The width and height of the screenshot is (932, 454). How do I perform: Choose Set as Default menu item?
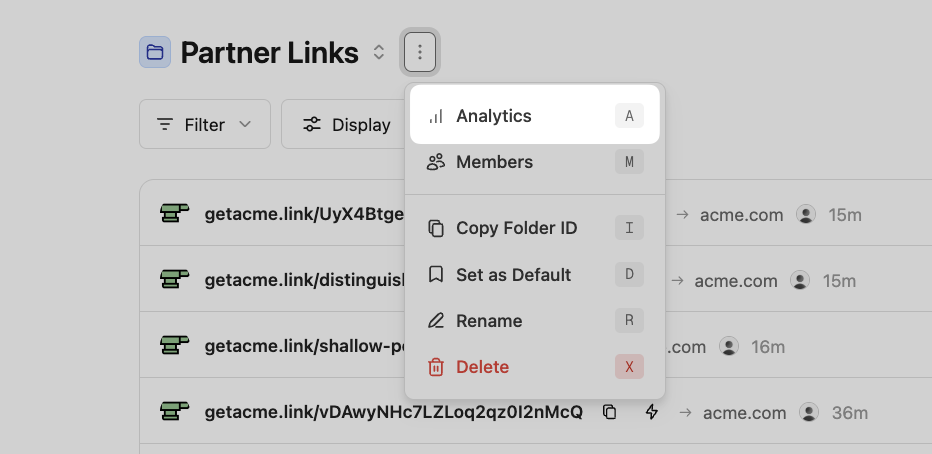535,275
